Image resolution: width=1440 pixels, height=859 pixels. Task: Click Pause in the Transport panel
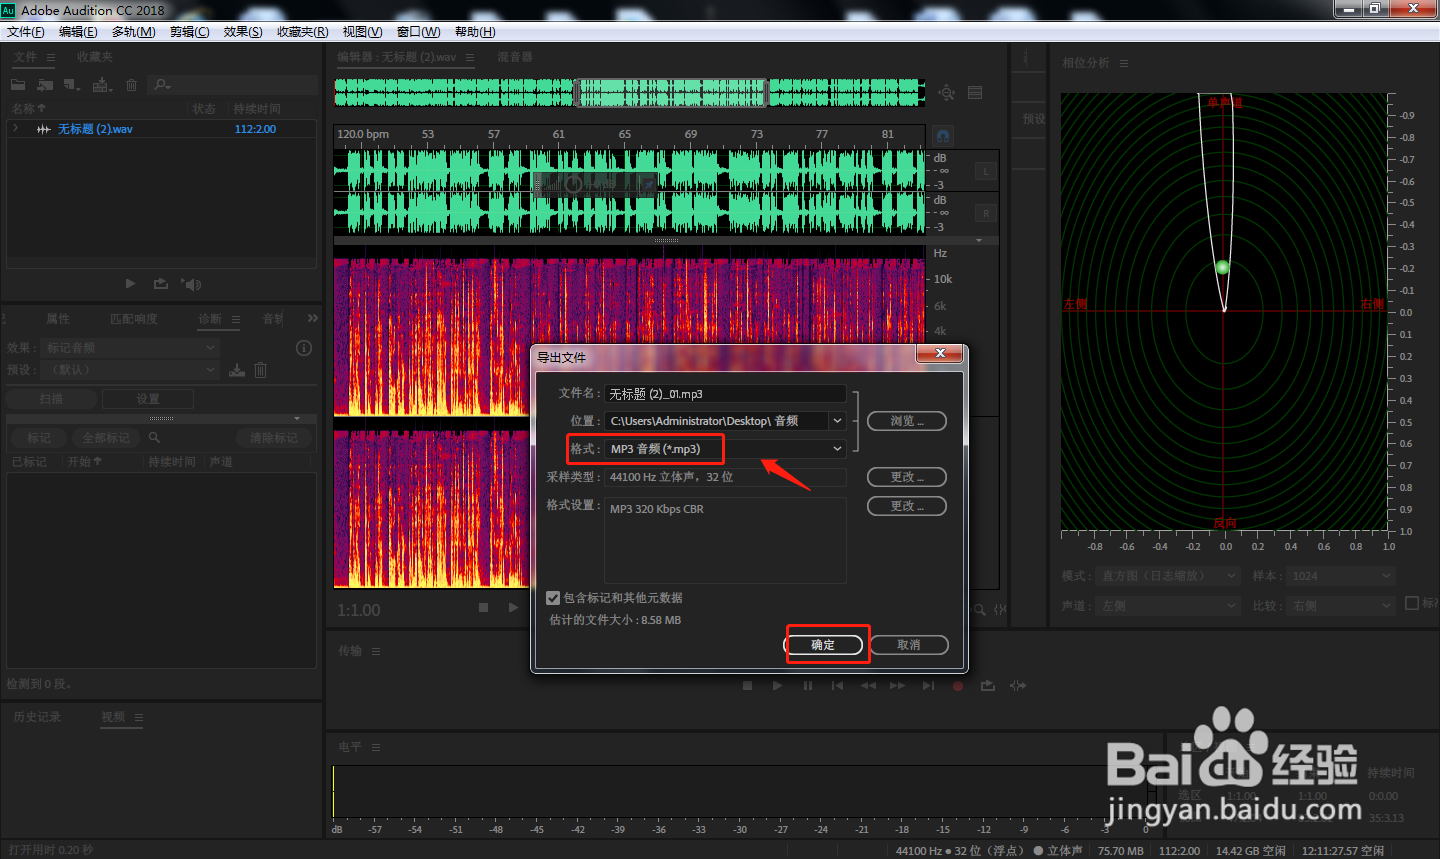pos(807,686)
